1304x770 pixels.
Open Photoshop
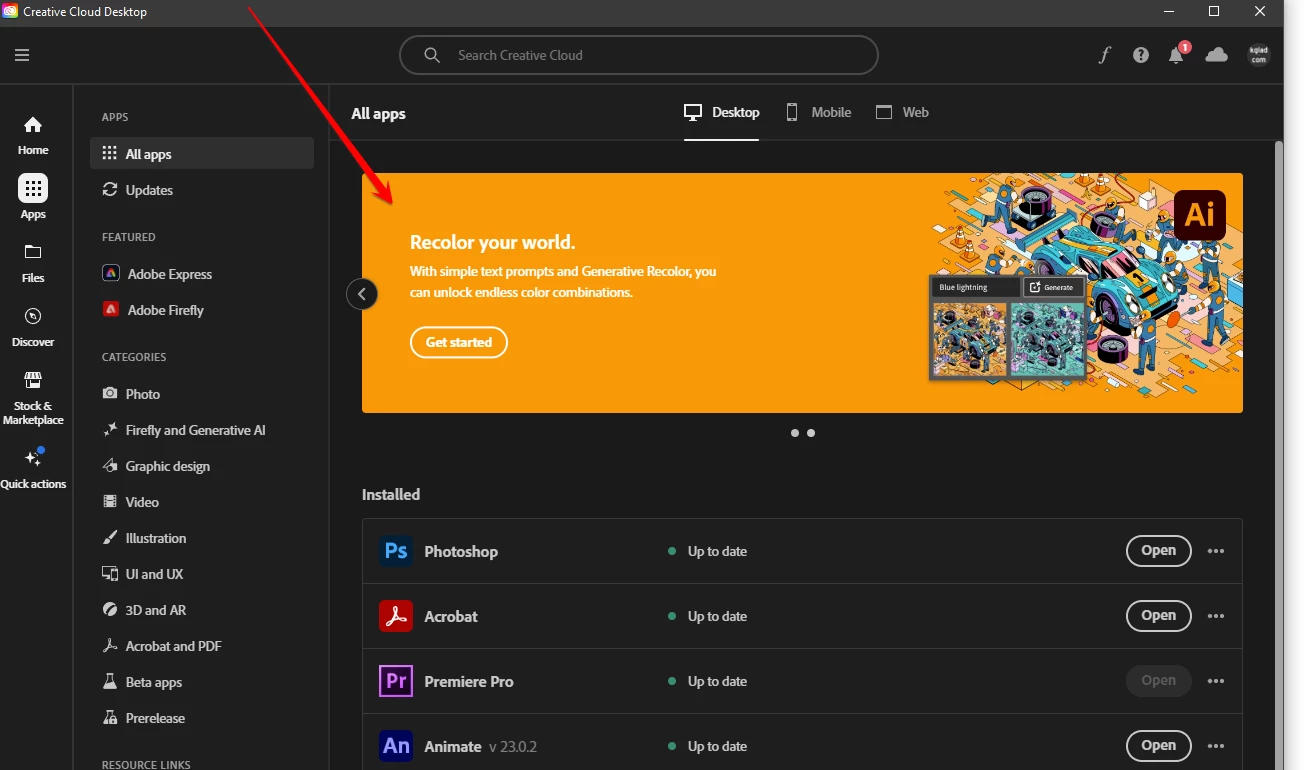pos(1158,551)
